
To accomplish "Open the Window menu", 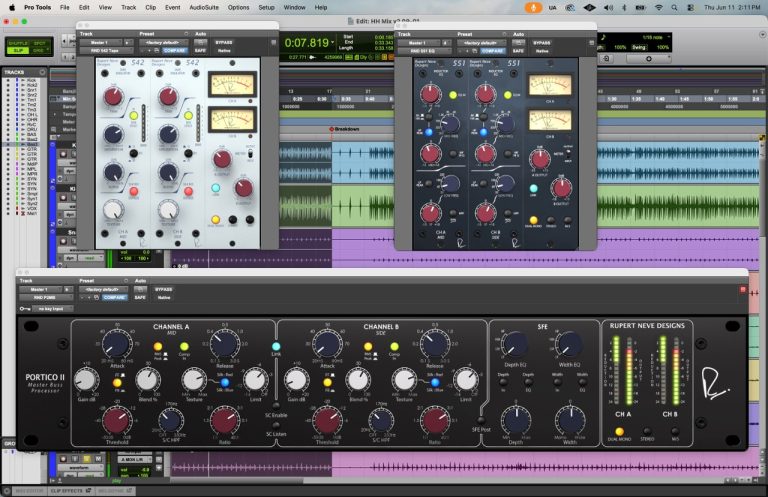I will click(x=294, y=7).
